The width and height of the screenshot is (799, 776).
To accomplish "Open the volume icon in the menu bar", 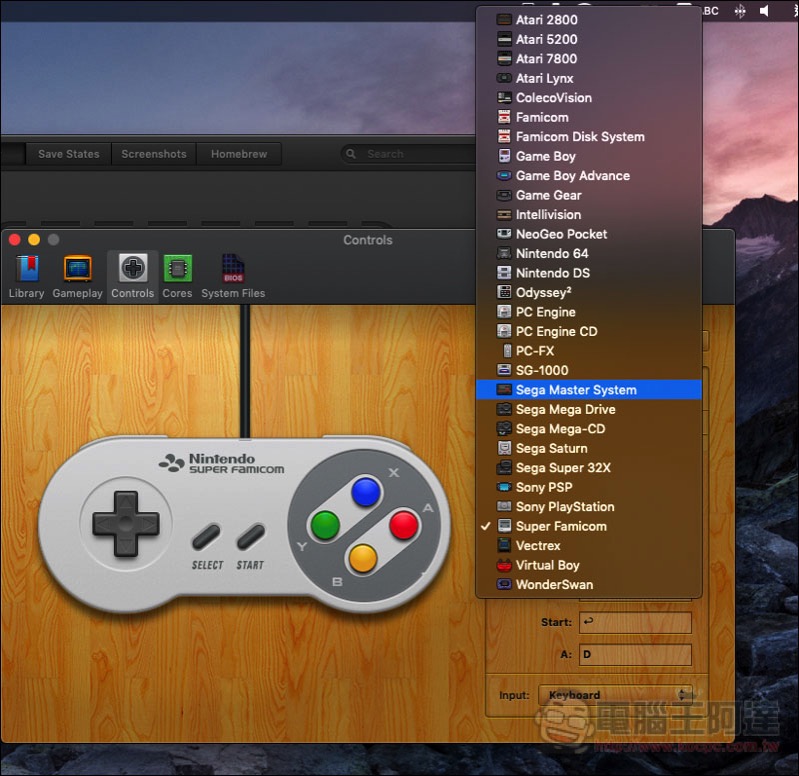I will click(764, 11).
